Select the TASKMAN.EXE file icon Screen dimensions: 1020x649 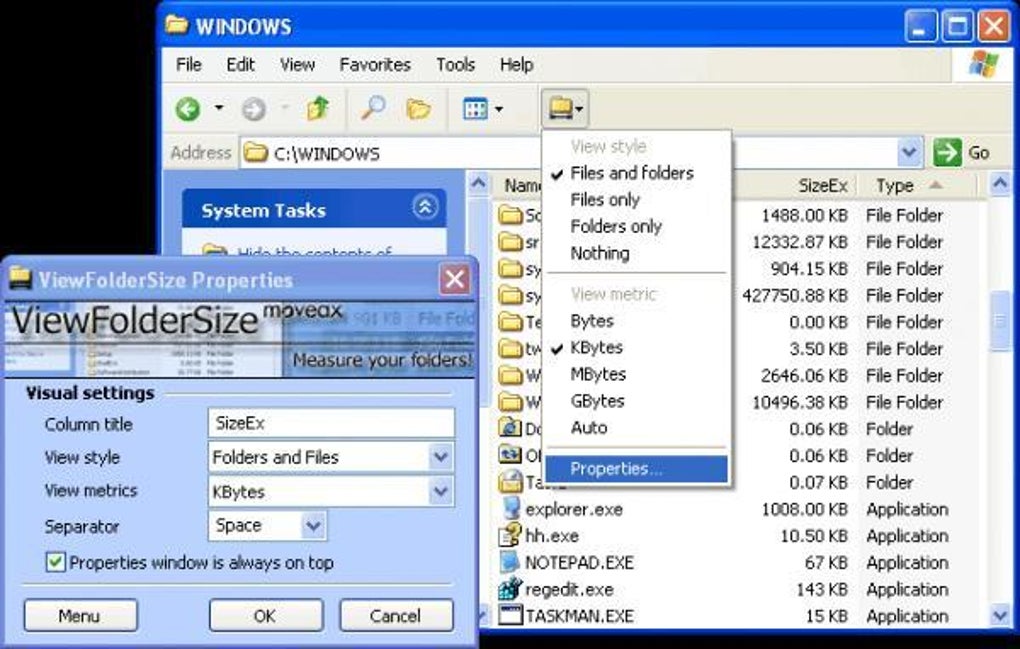point(511,615)
